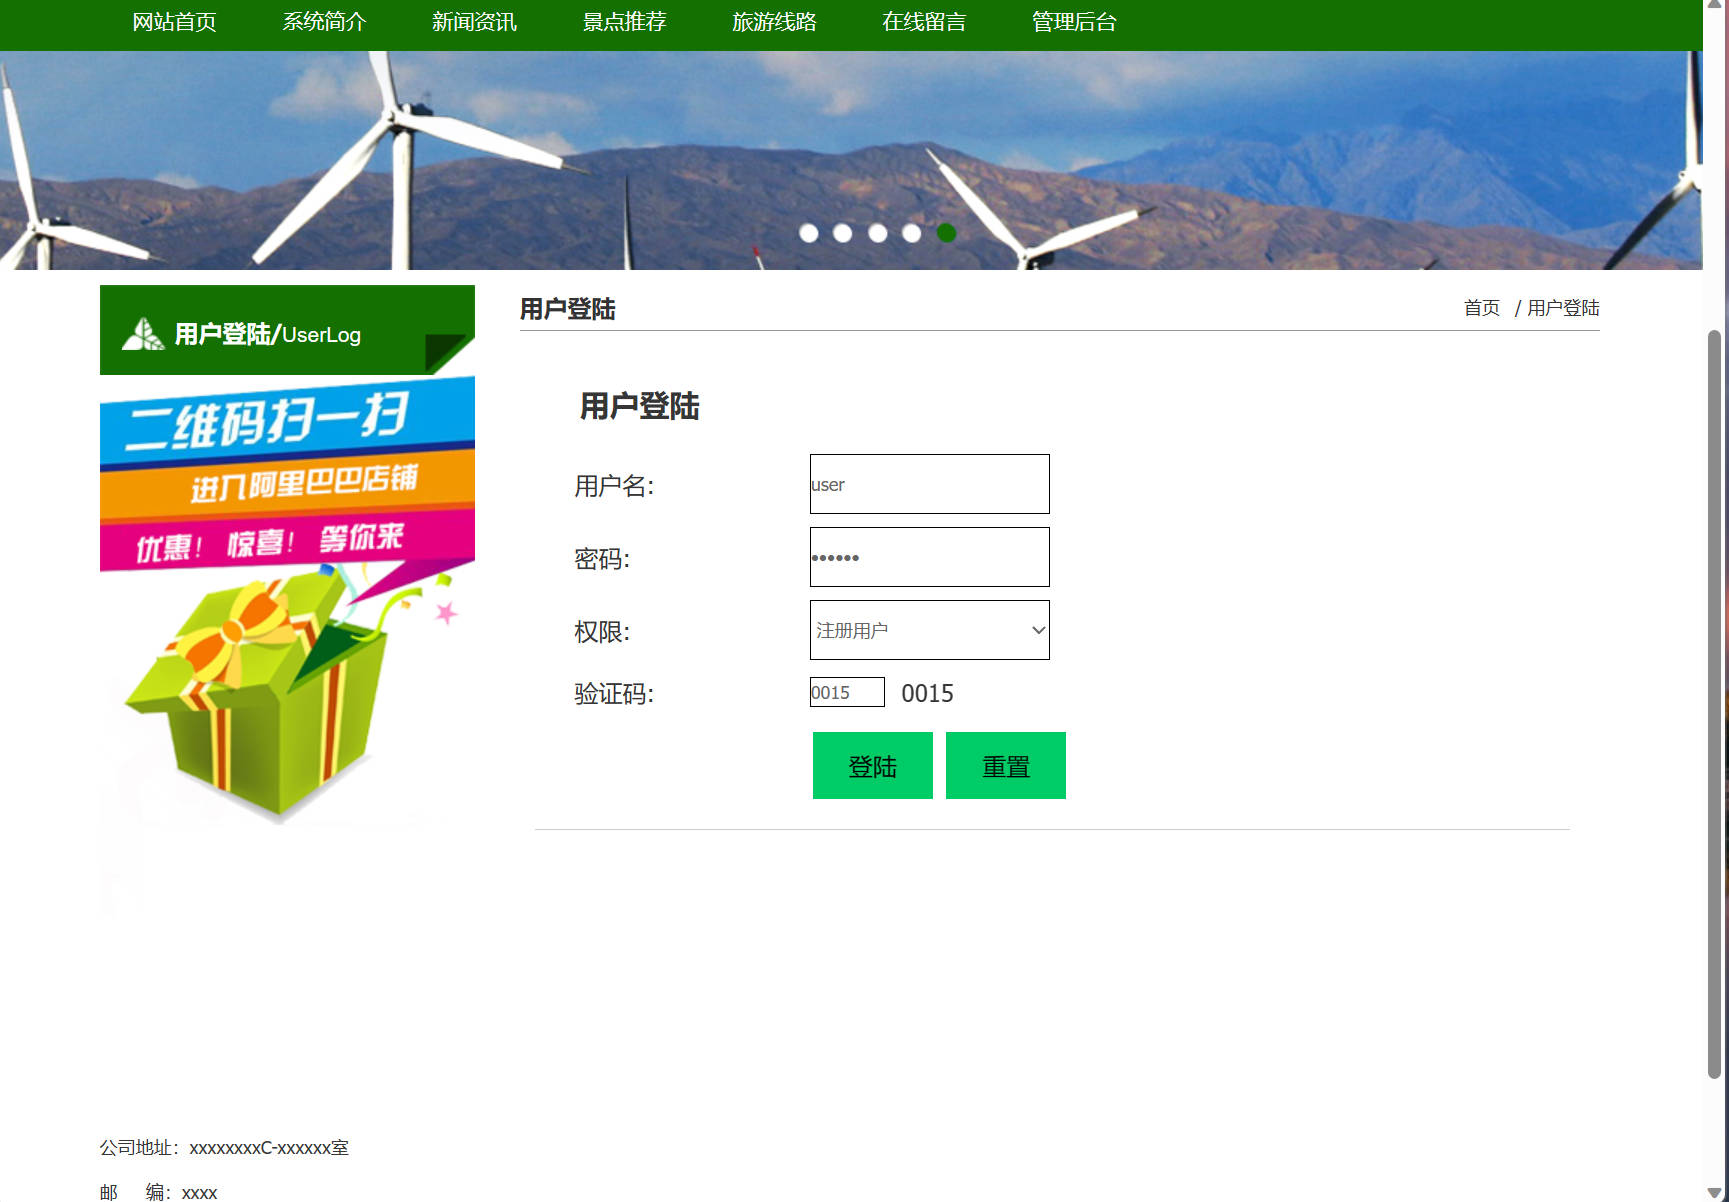This screenshot has height=1202, width=1729.
Task: Select 注册用户 in the permission selector
Action: [x=928, y=630]
